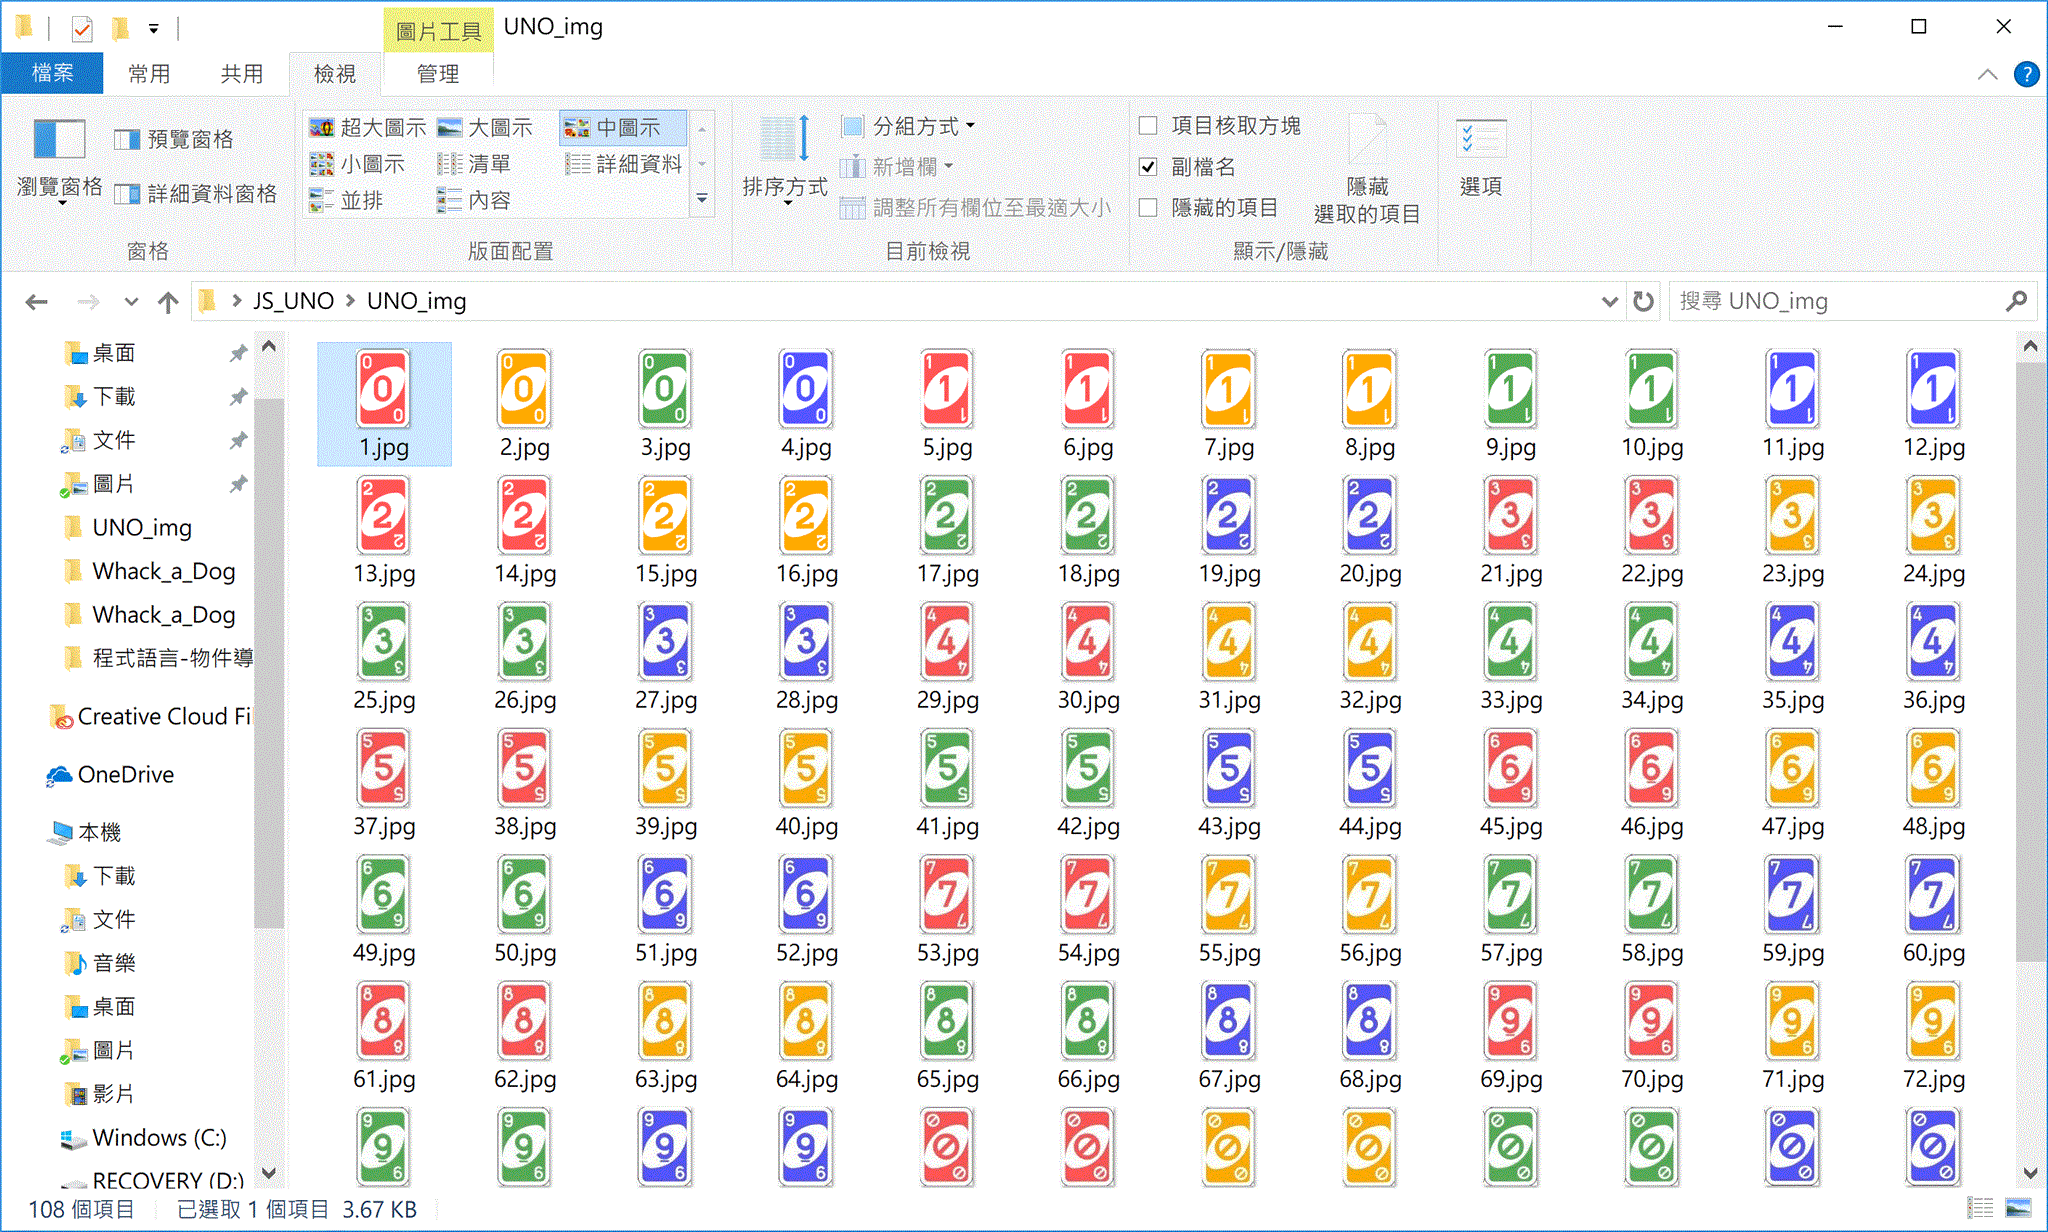Check the 隱藏的項目 hidden items checkbox
This screenshot has height=1232, width=2048.
coord(1148,208)
